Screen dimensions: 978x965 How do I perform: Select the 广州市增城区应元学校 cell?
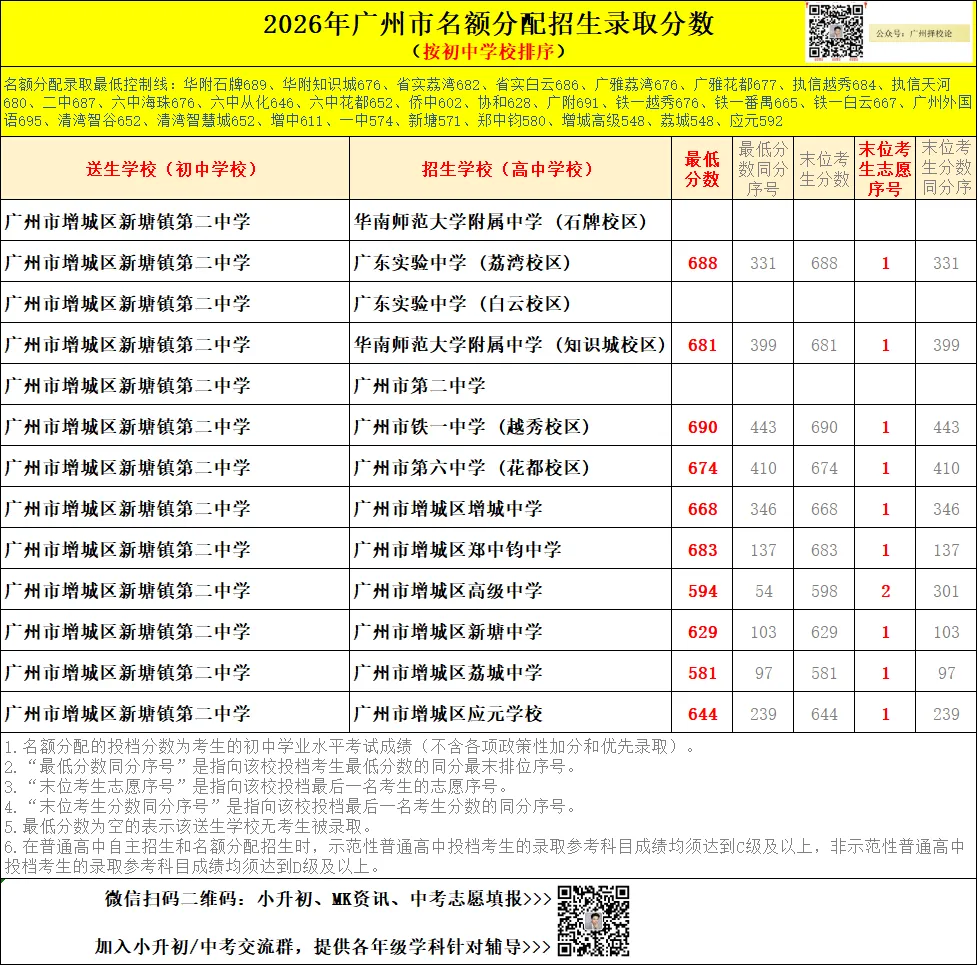[510, 713]
